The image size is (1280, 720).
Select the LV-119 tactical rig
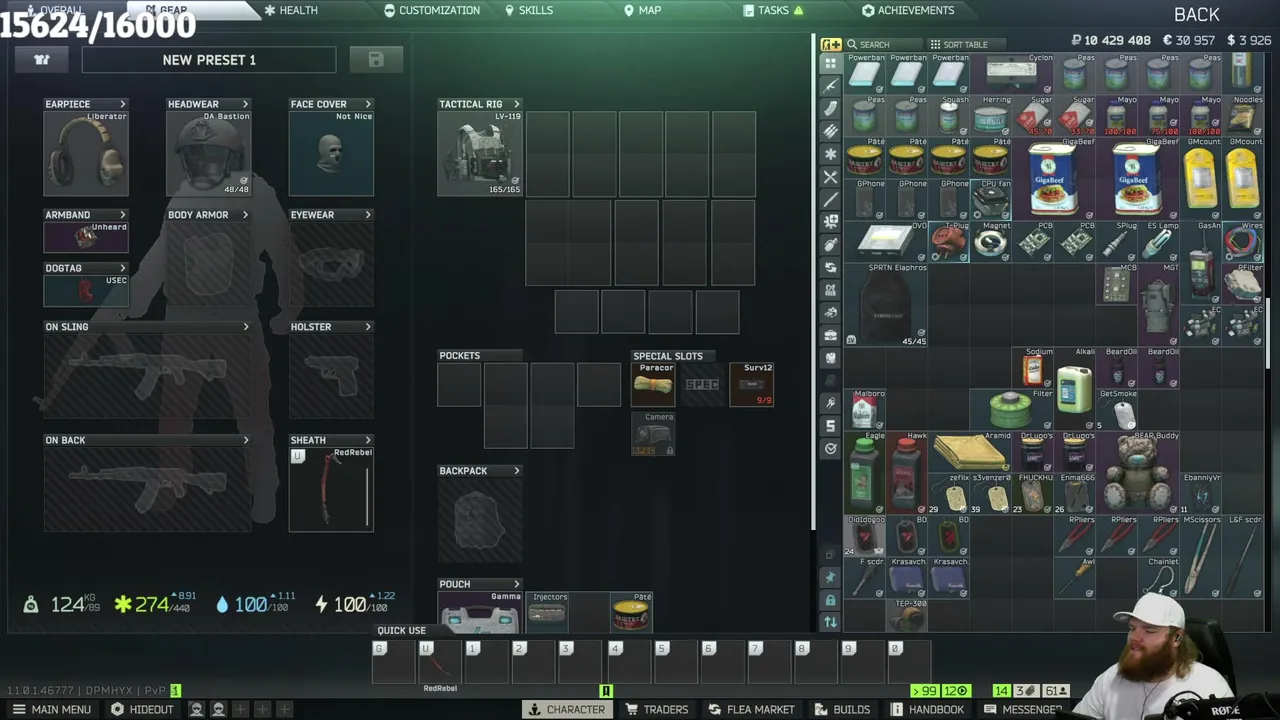pos(480,153)
